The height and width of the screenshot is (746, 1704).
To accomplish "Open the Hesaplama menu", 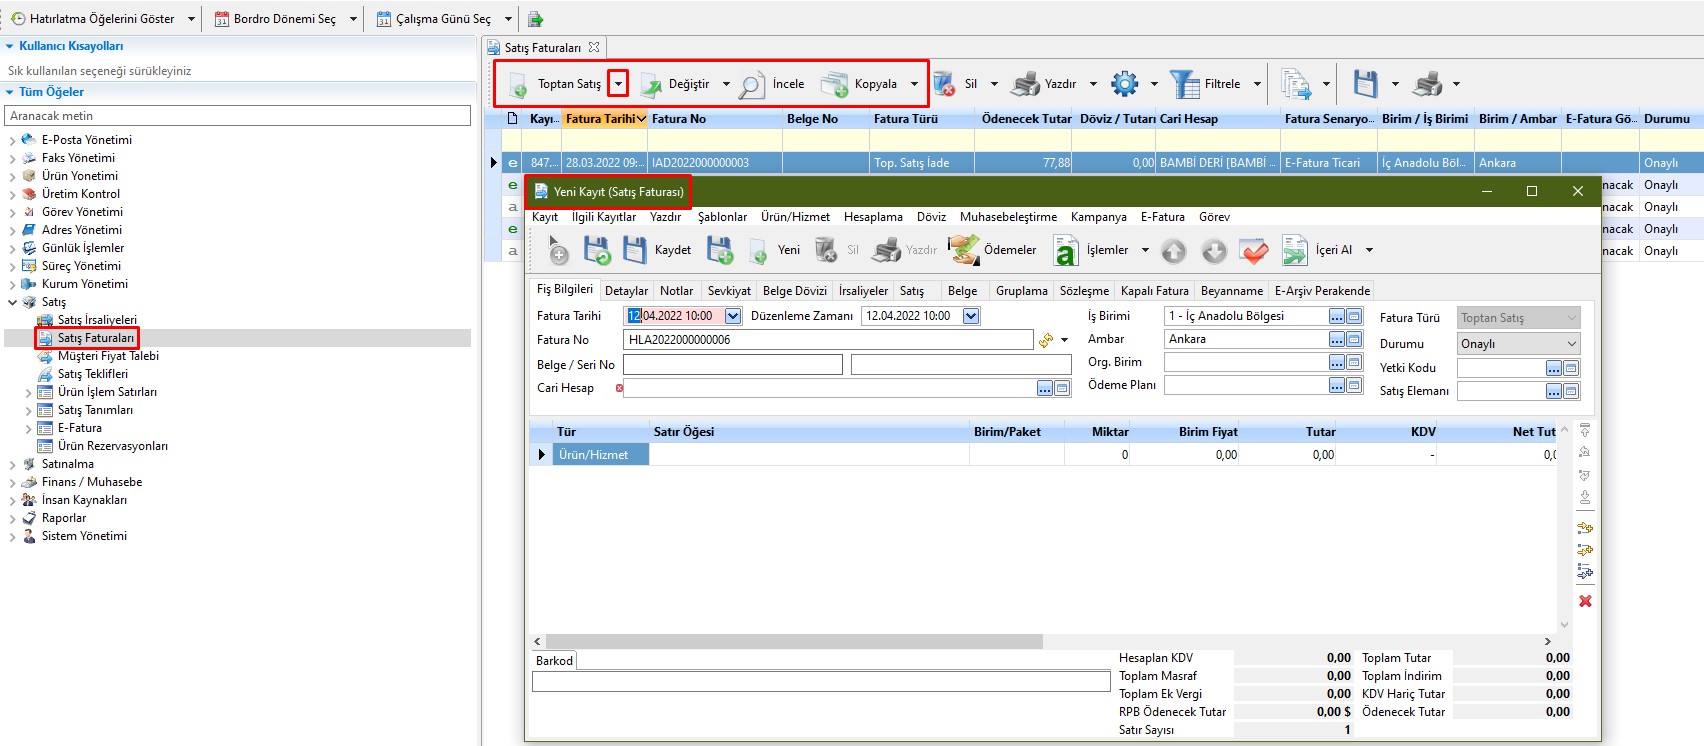I will (x=872, y=217).
